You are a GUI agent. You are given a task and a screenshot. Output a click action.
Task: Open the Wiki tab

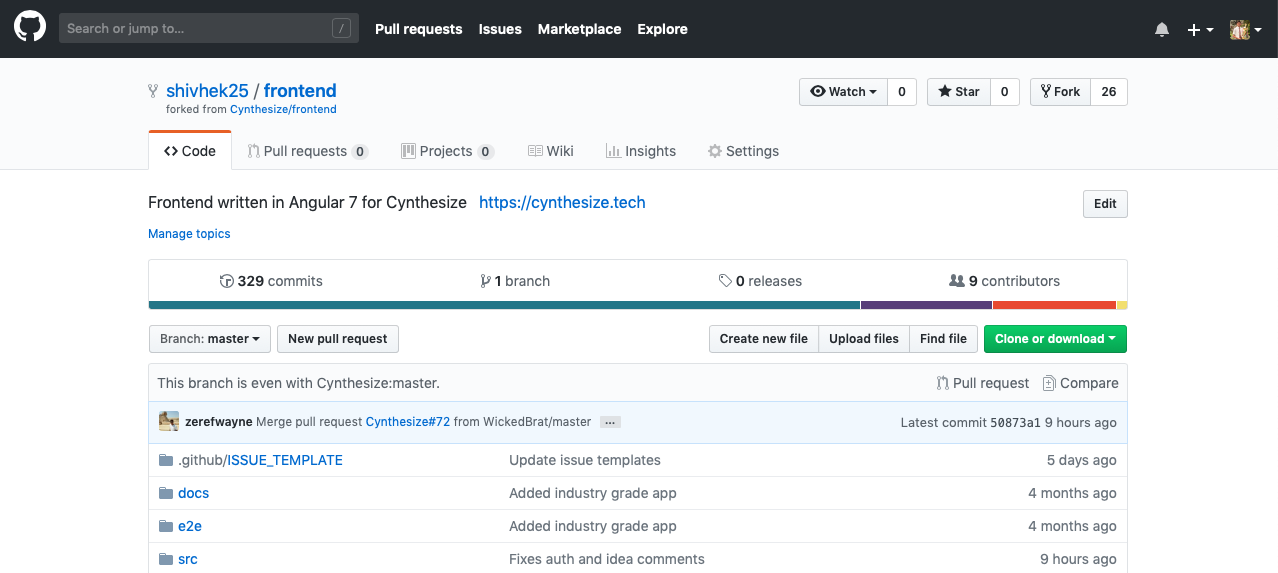(x=551, y=151)
